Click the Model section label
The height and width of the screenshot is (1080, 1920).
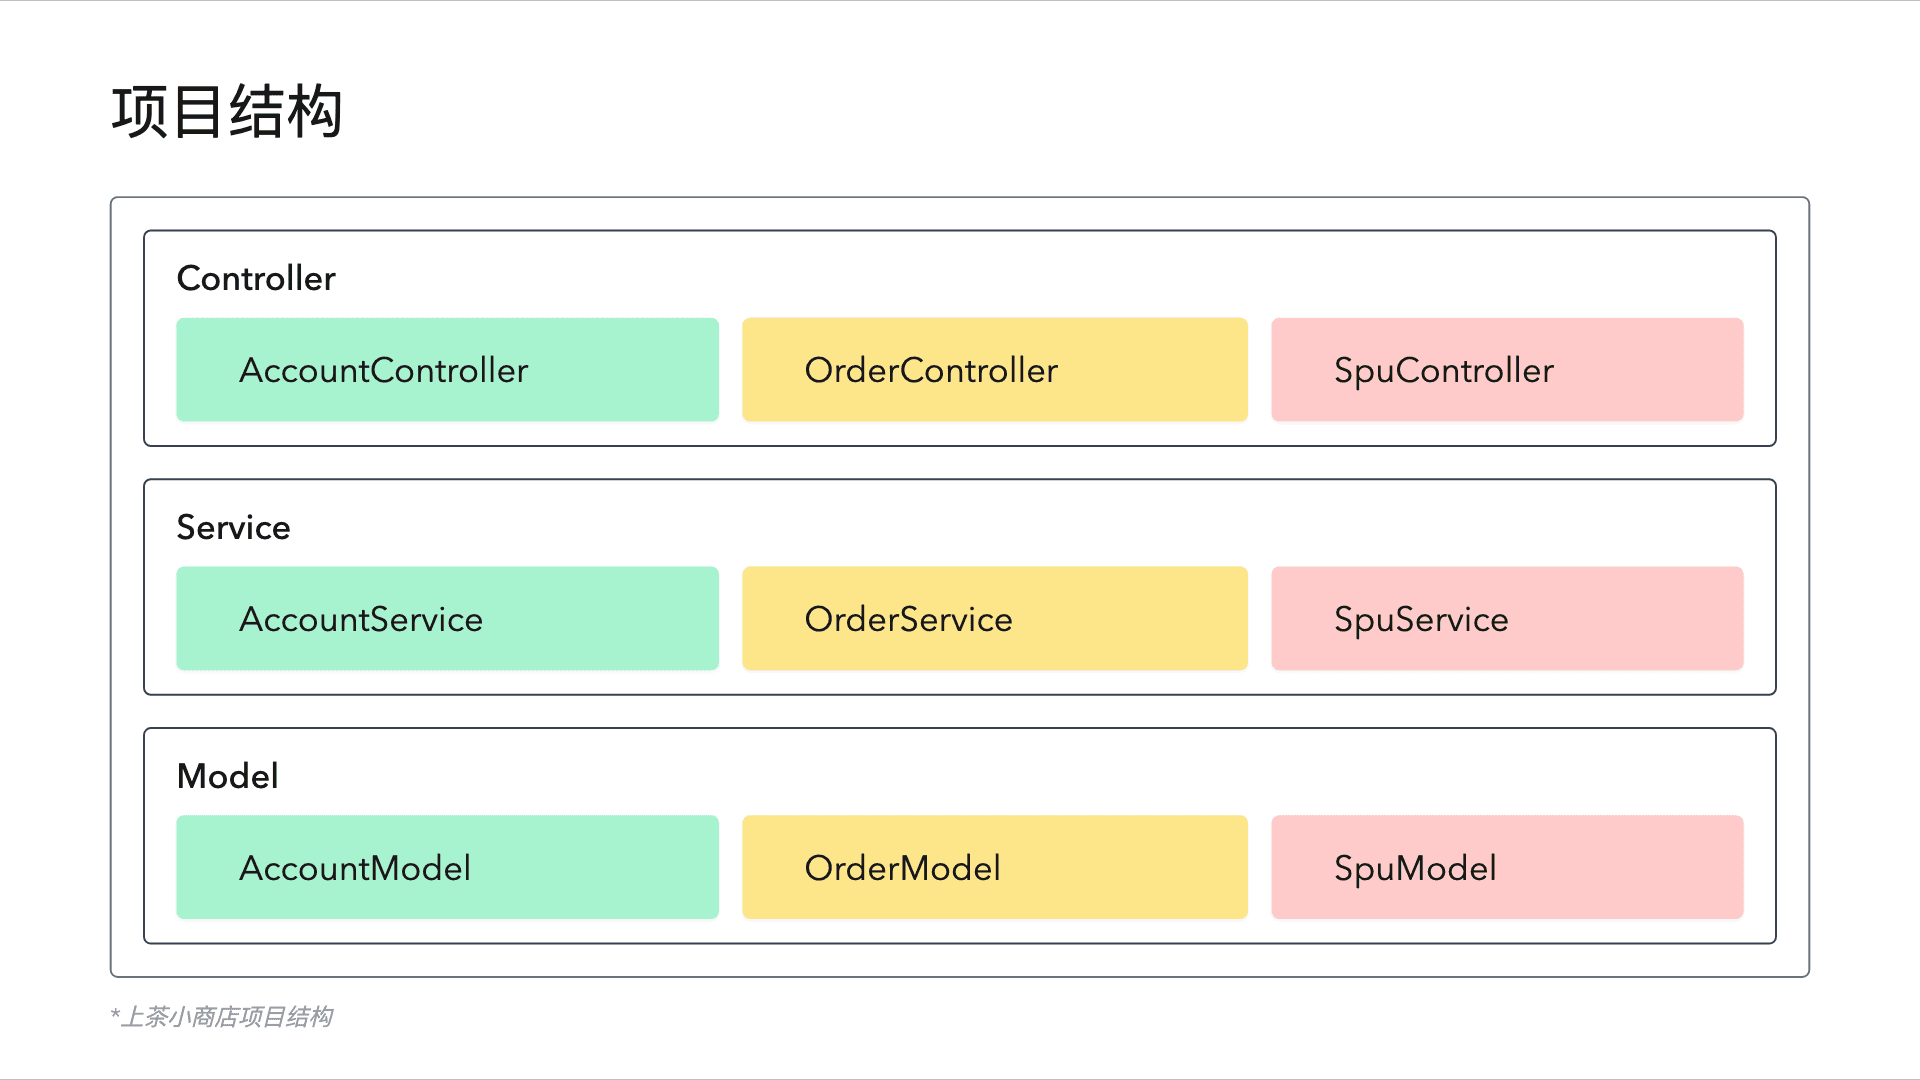[x=227, y=776]
